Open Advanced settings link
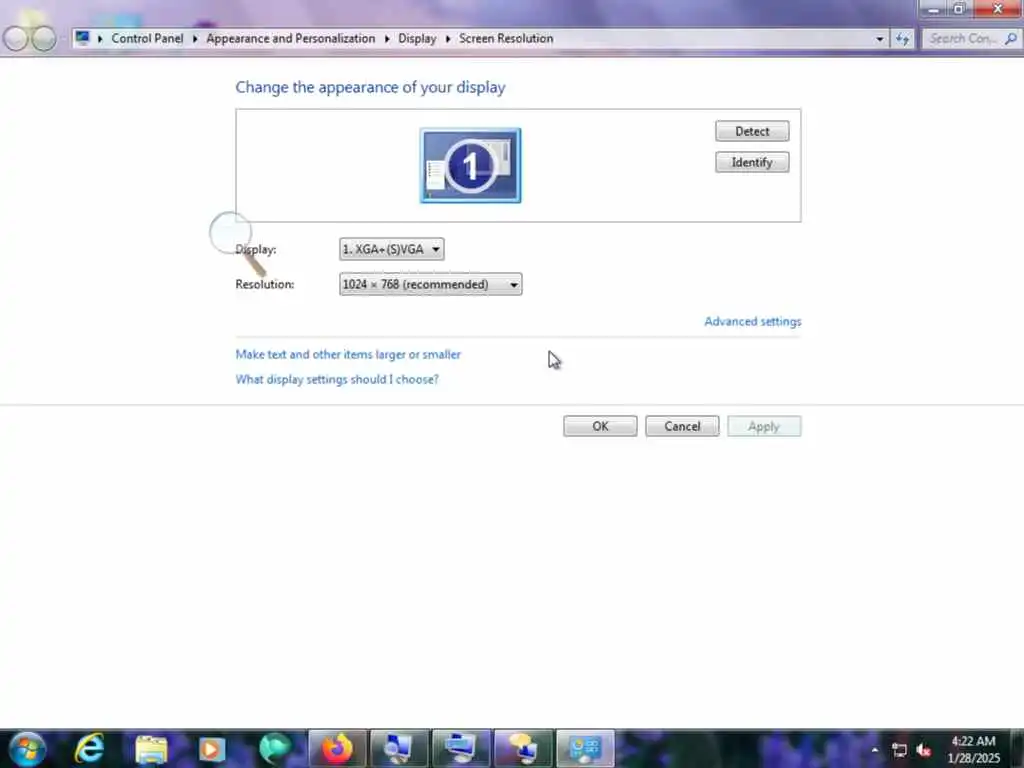 click(x=752, y=321)
